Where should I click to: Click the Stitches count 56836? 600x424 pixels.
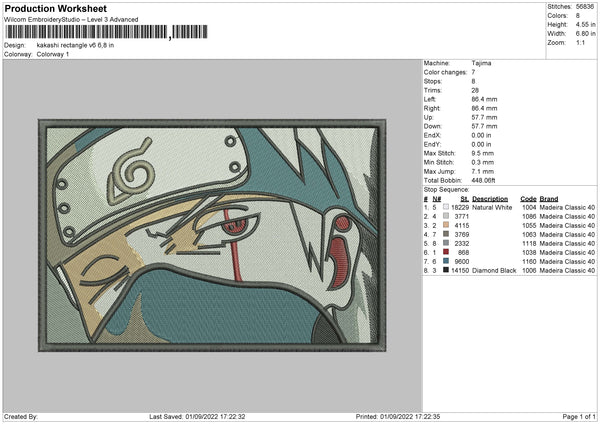pyautogui.click(x=586, y=6)
